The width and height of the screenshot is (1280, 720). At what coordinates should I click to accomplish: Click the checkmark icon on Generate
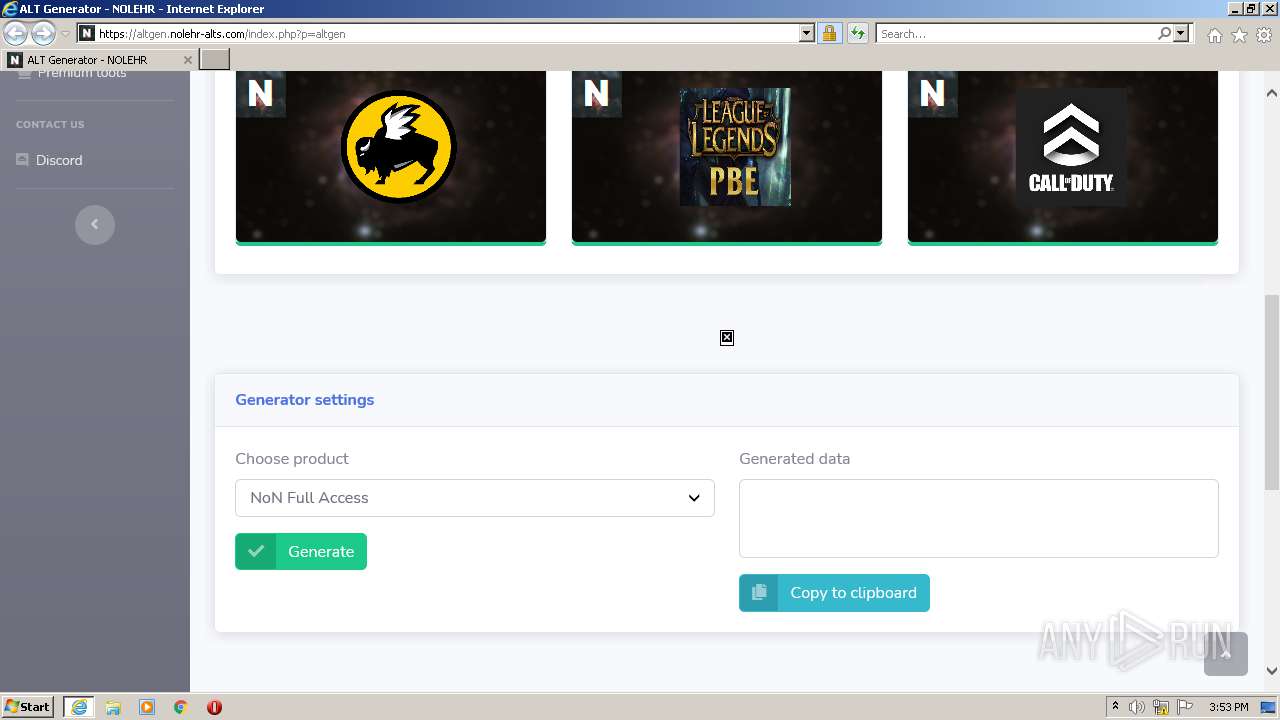pyautogui.click(x=256, y=551)
